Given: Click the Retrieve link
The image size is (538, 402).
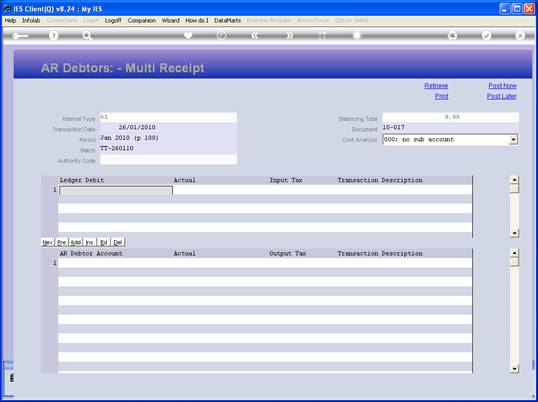Looking at the screenshot, I should coord(436,86).
